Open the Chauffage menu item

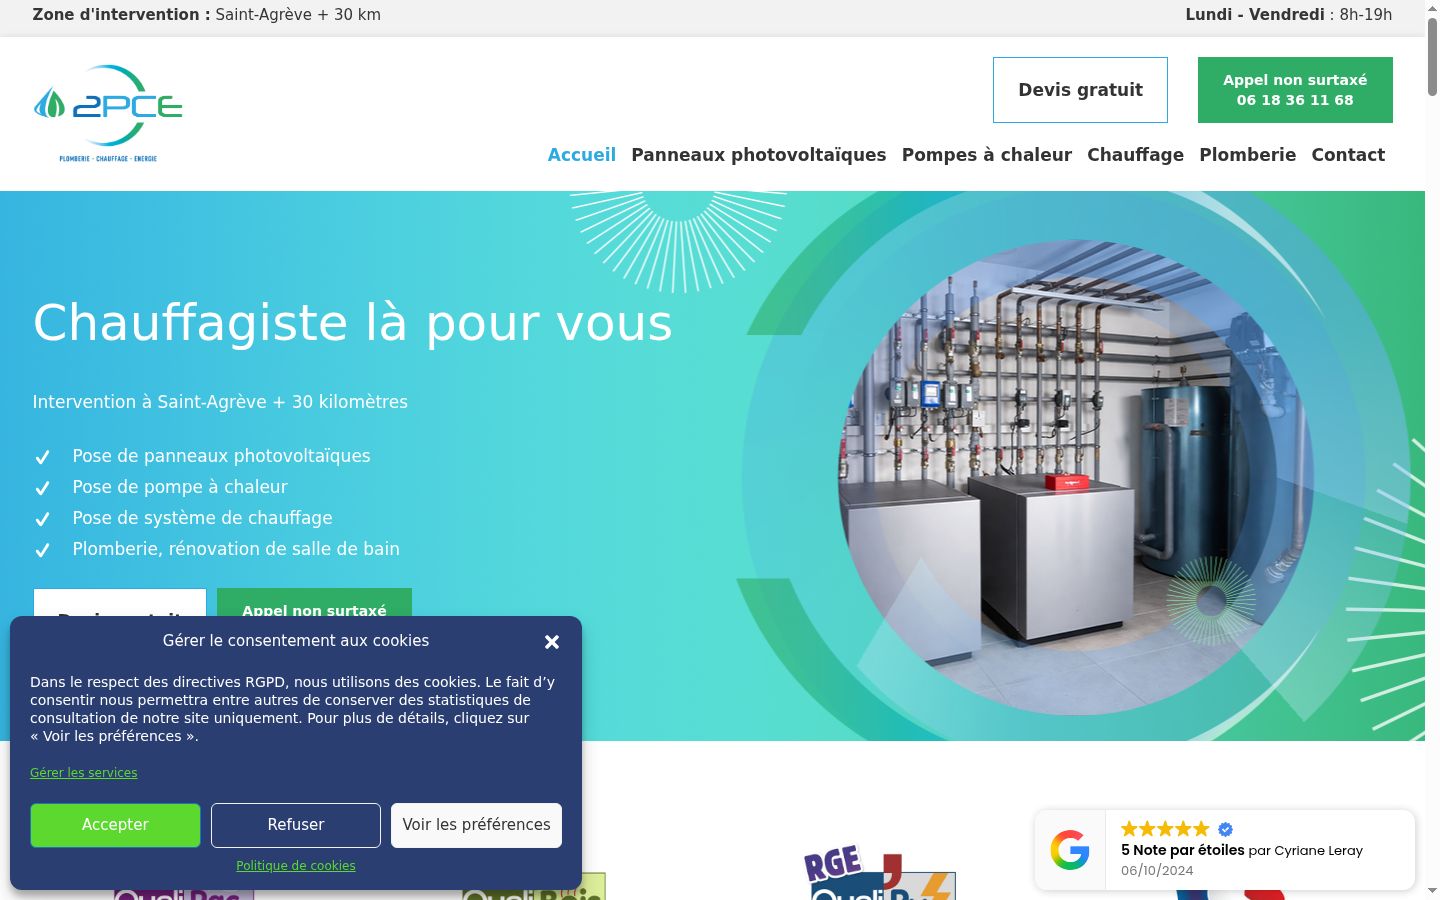pyautogui.click(x=1136, y=155)
